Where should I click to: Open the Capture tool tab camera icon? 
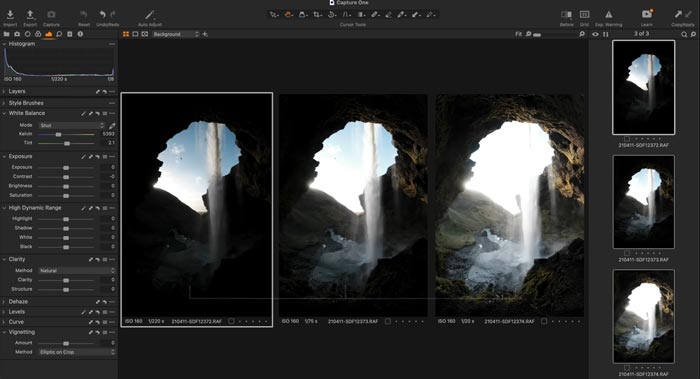pyautogui.click(x=17, y=34)
